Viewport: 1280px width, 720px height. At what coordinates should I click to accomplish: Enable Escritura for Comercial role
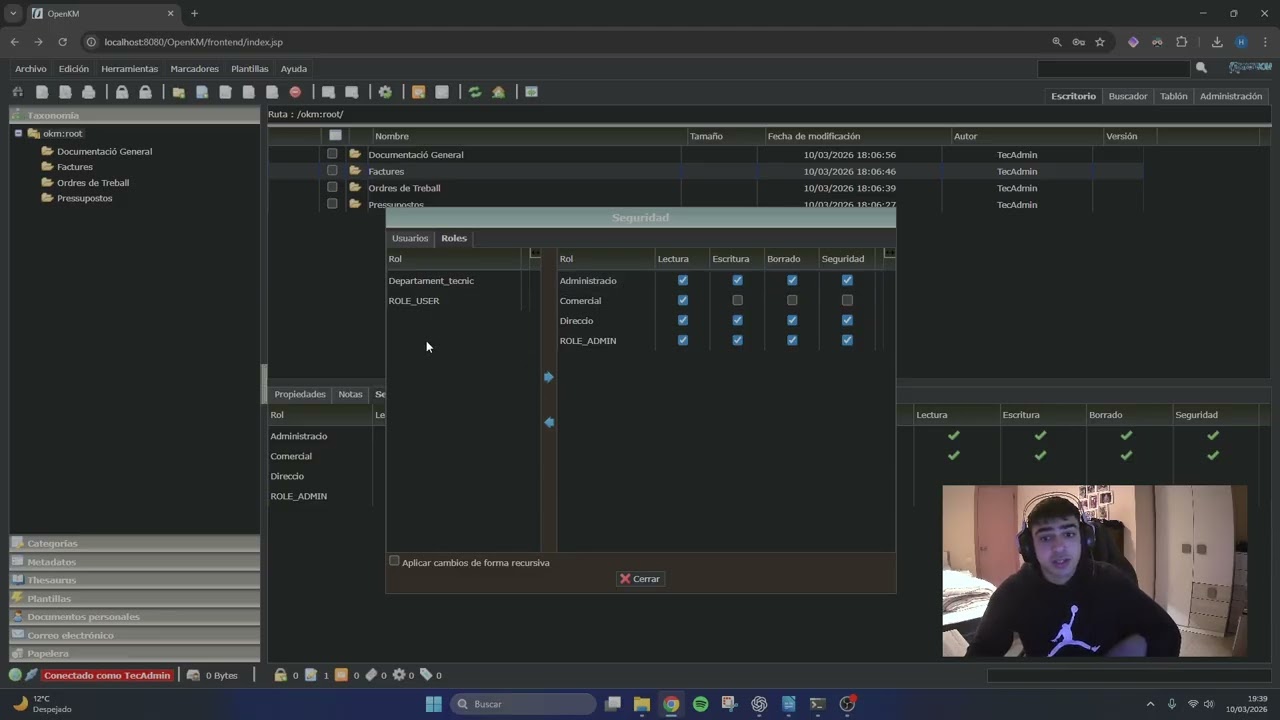(737, 300)
